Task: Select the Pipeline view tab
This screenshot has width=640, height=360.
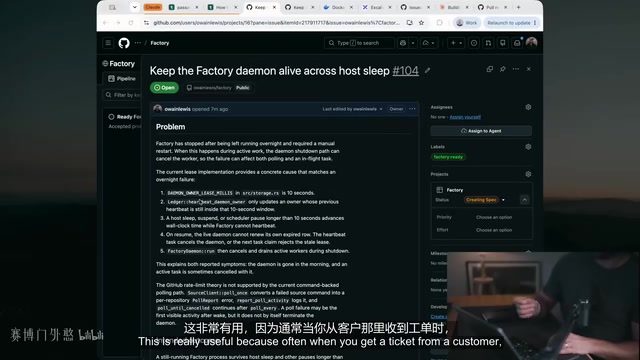Action: coord(122,78)
